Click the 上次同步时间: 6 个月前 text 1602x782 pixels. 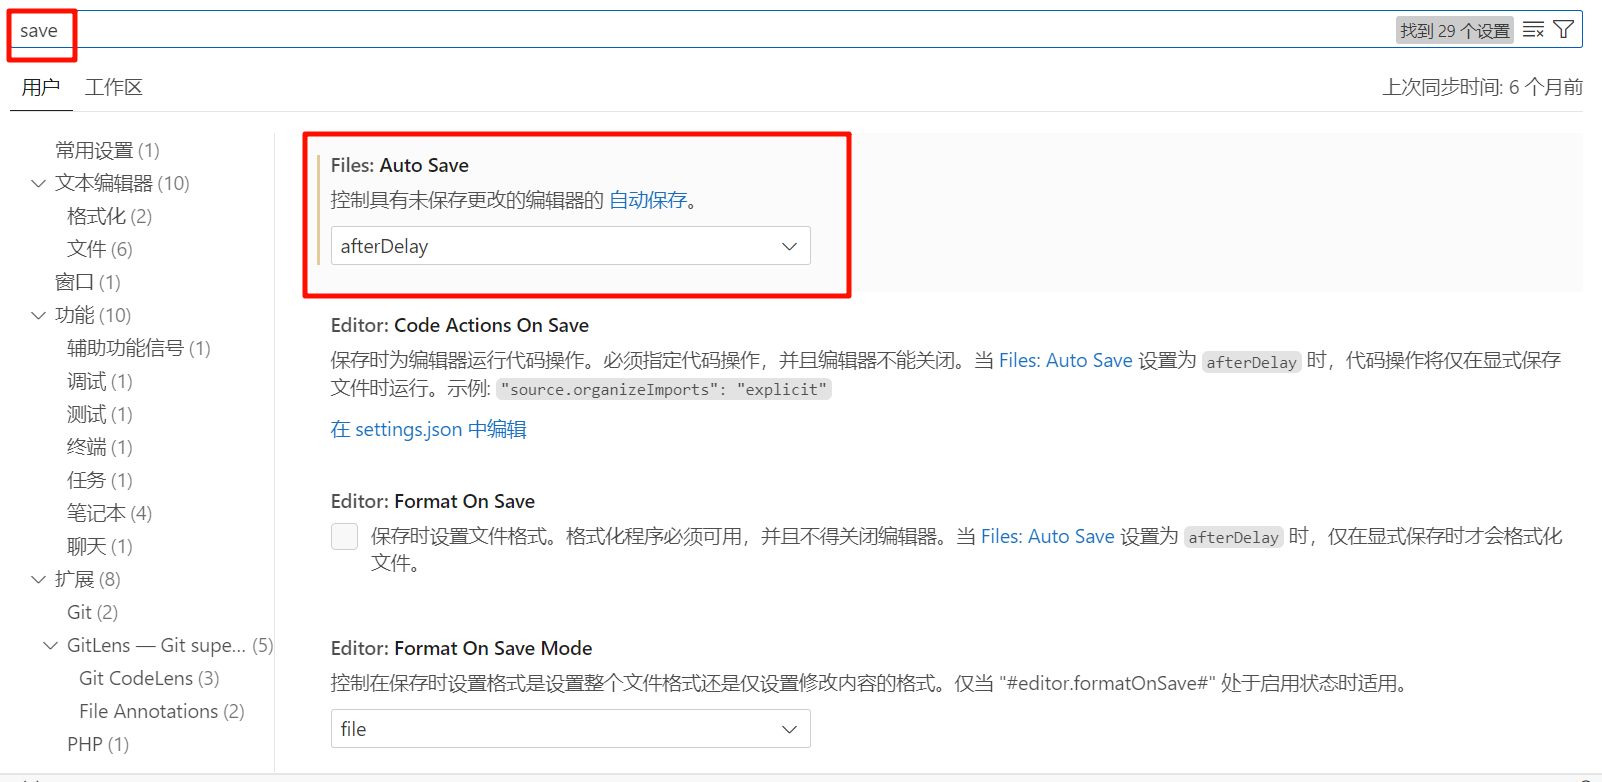[x=1482, y=87]
